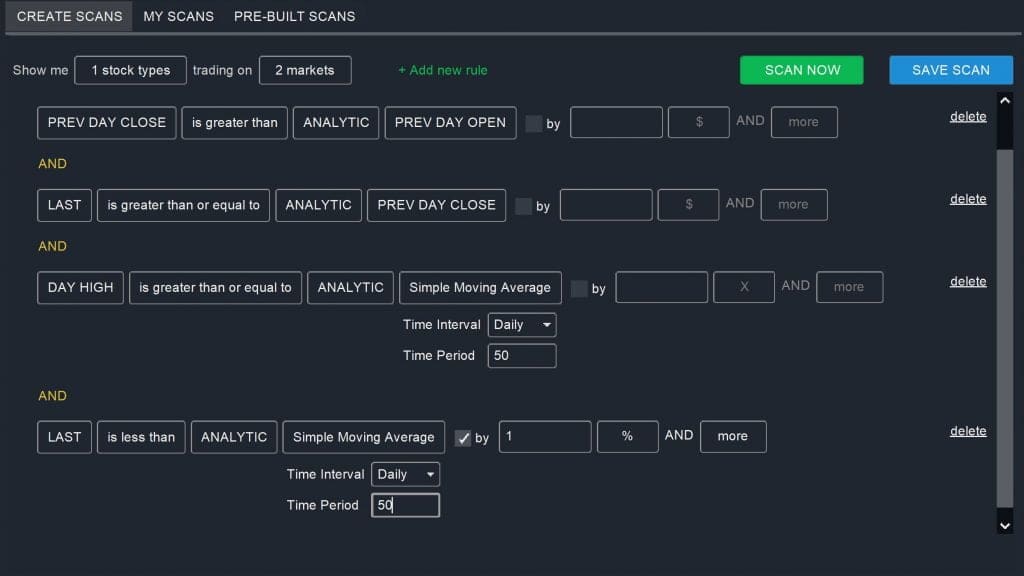Click the scrollbar down arrow
Image resolution: width=1024 pixels, height=576 pixels.
point(1006,524)
